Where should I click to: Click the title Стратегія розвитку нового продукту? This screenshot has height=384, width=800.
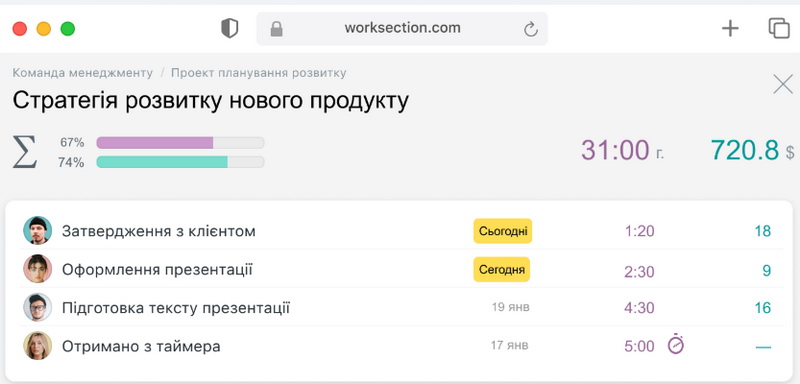point(211,101)
